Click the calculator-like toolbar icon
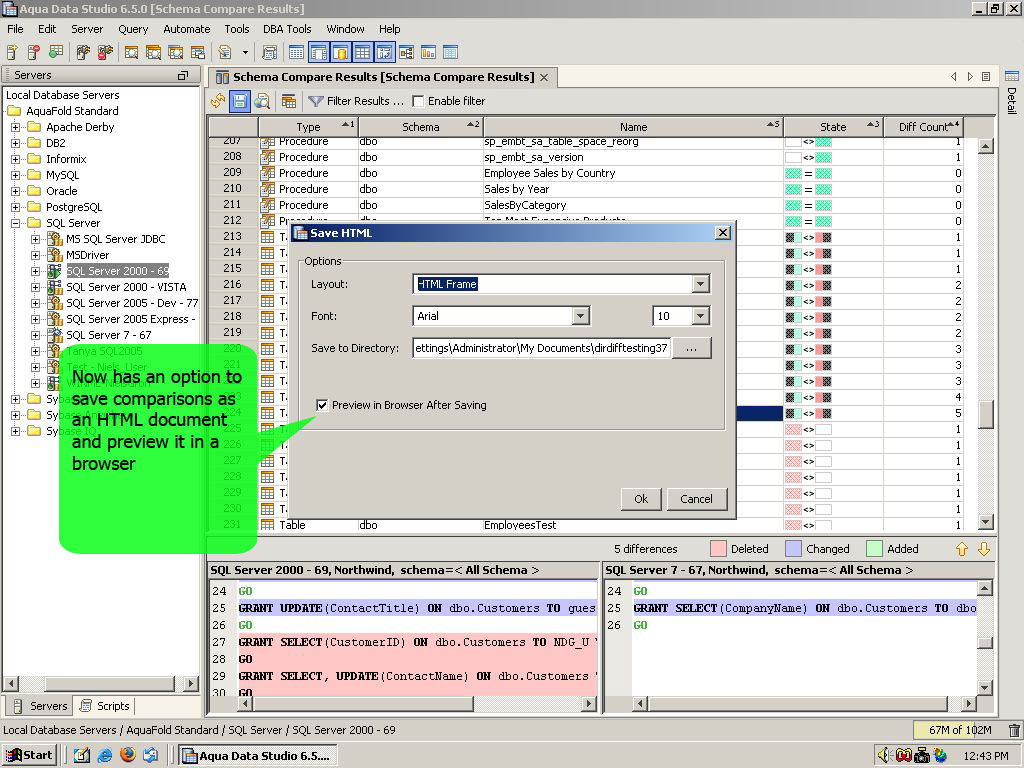Viewport: 1024px width, 768px height. tap(269, 52)
